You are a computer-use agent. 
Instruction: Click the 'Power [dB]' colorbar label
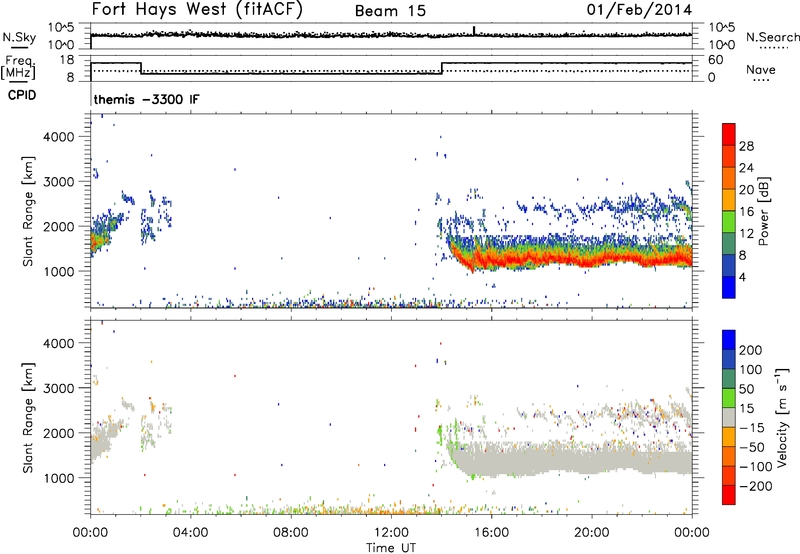[763, 211]
